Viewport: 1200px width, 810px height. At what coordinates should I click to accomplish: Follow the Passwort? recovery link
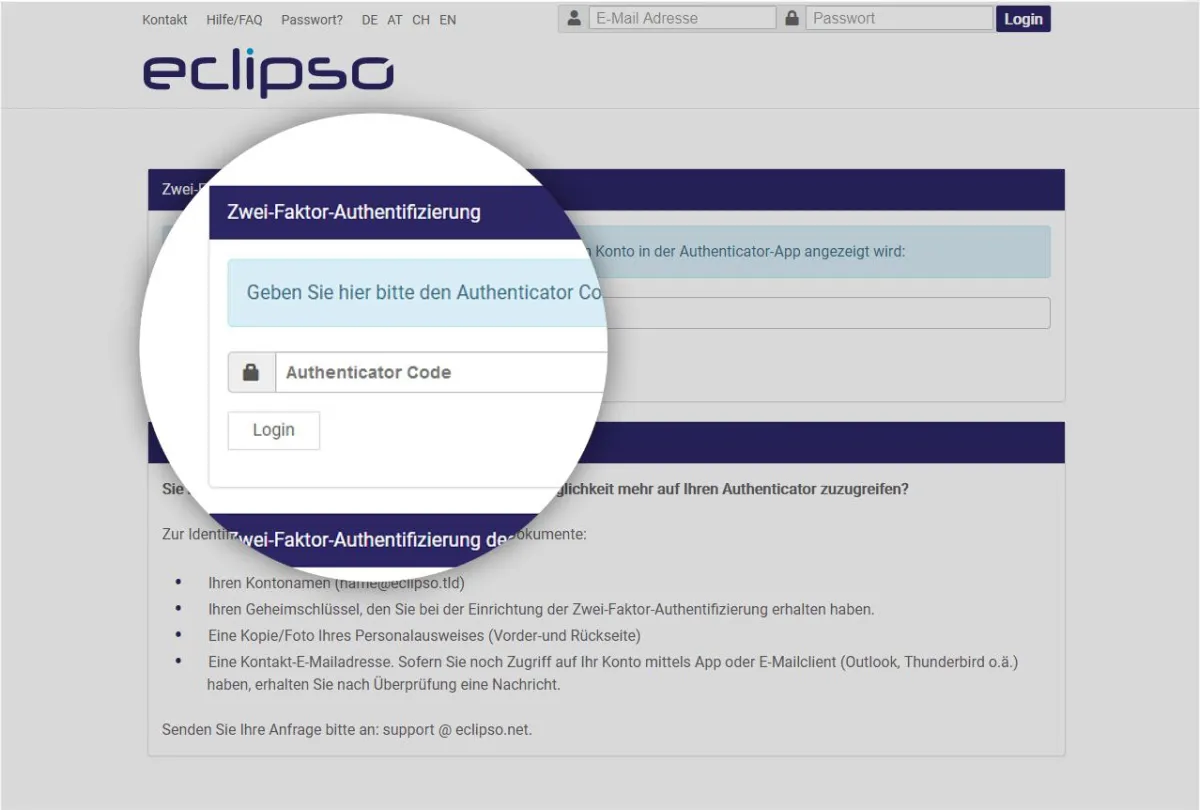pyautogui.click(x=312, y=20)
